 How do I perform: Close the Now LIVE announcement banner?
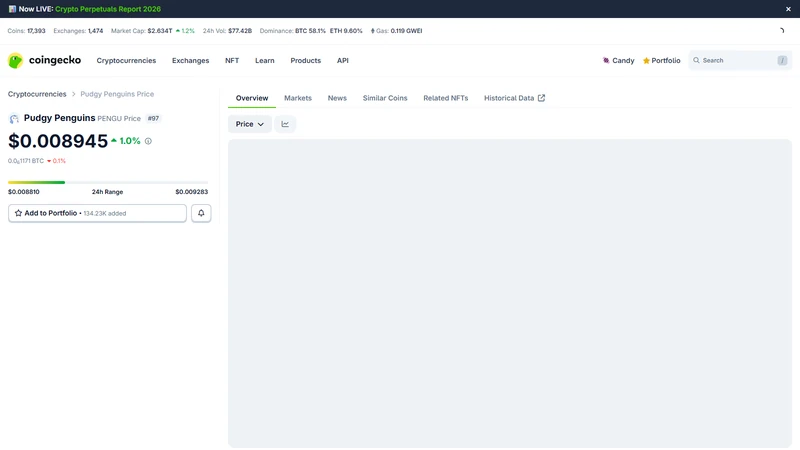(x=788, y=9)
